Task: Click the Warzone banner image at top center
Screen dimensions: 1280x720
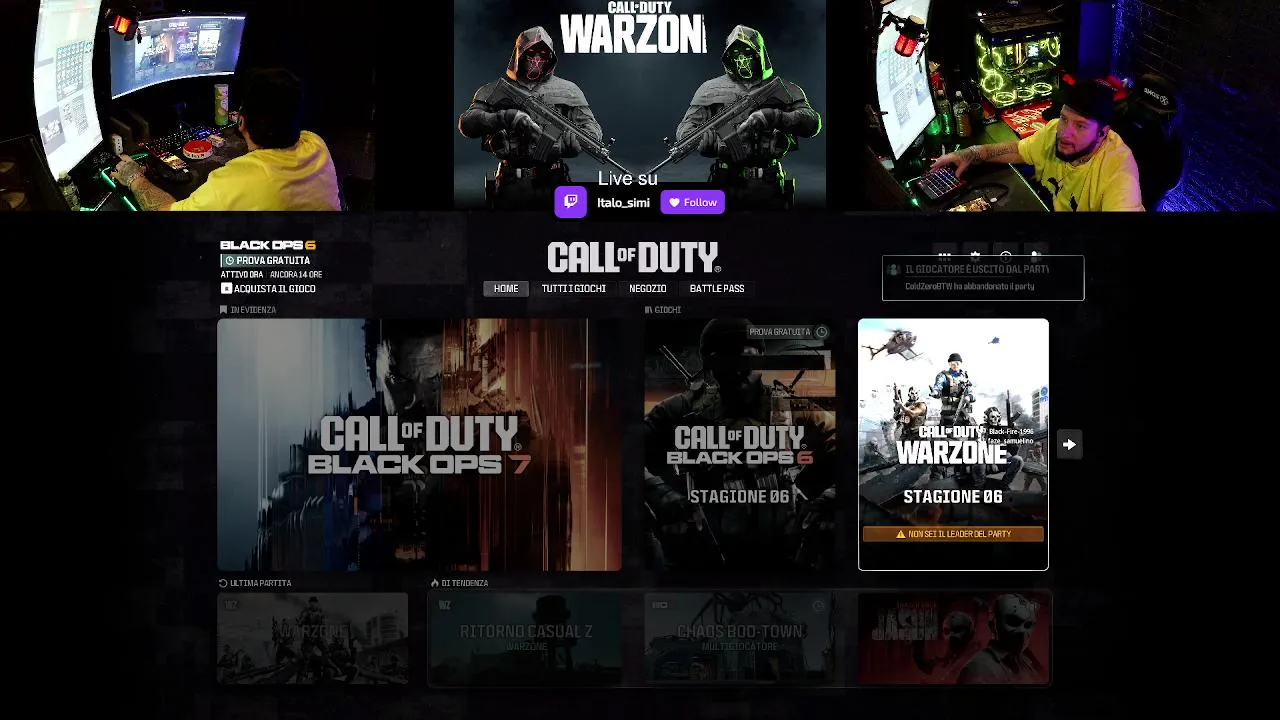Action: point(640,105)
